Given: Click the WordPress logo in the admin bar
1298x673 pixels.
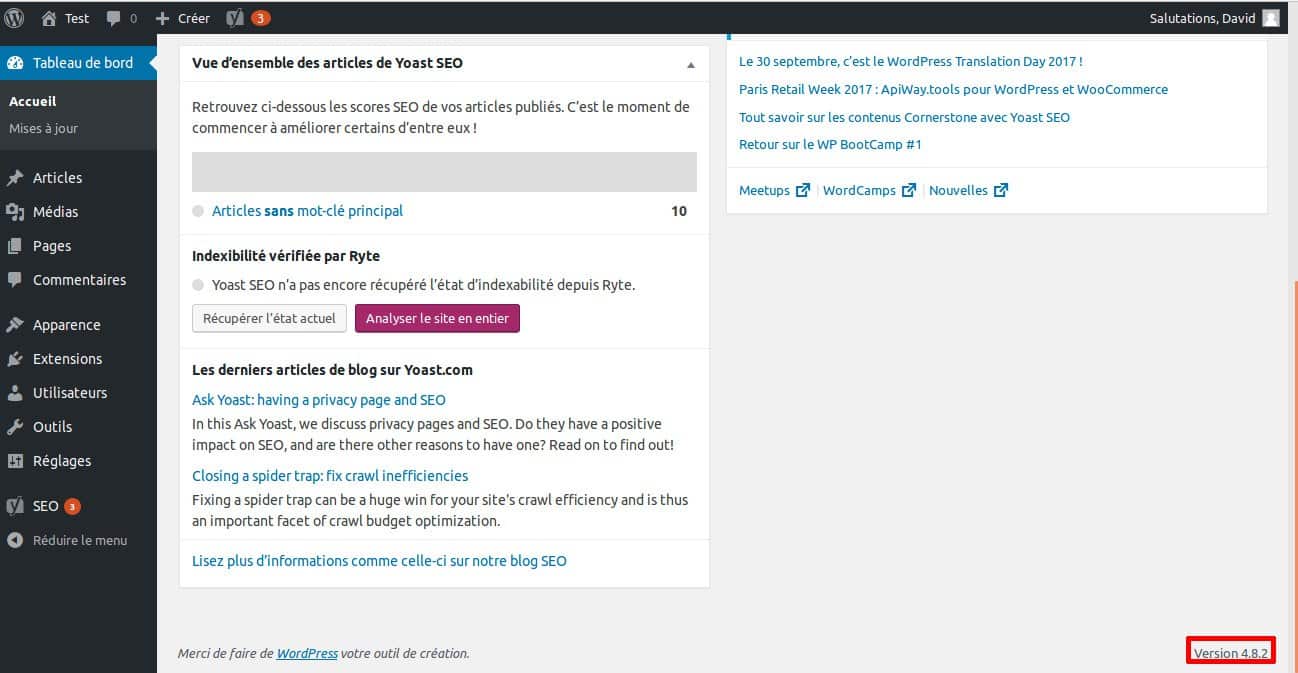Looking at the screenshot, I should (x=14, y=17).
